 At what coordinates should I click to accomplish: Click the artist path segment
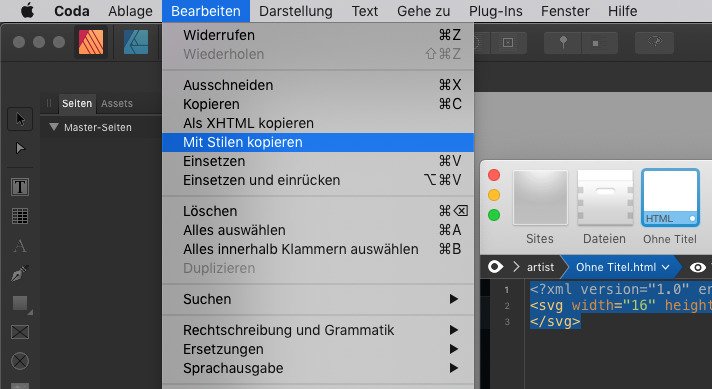(x=540, y=267)
